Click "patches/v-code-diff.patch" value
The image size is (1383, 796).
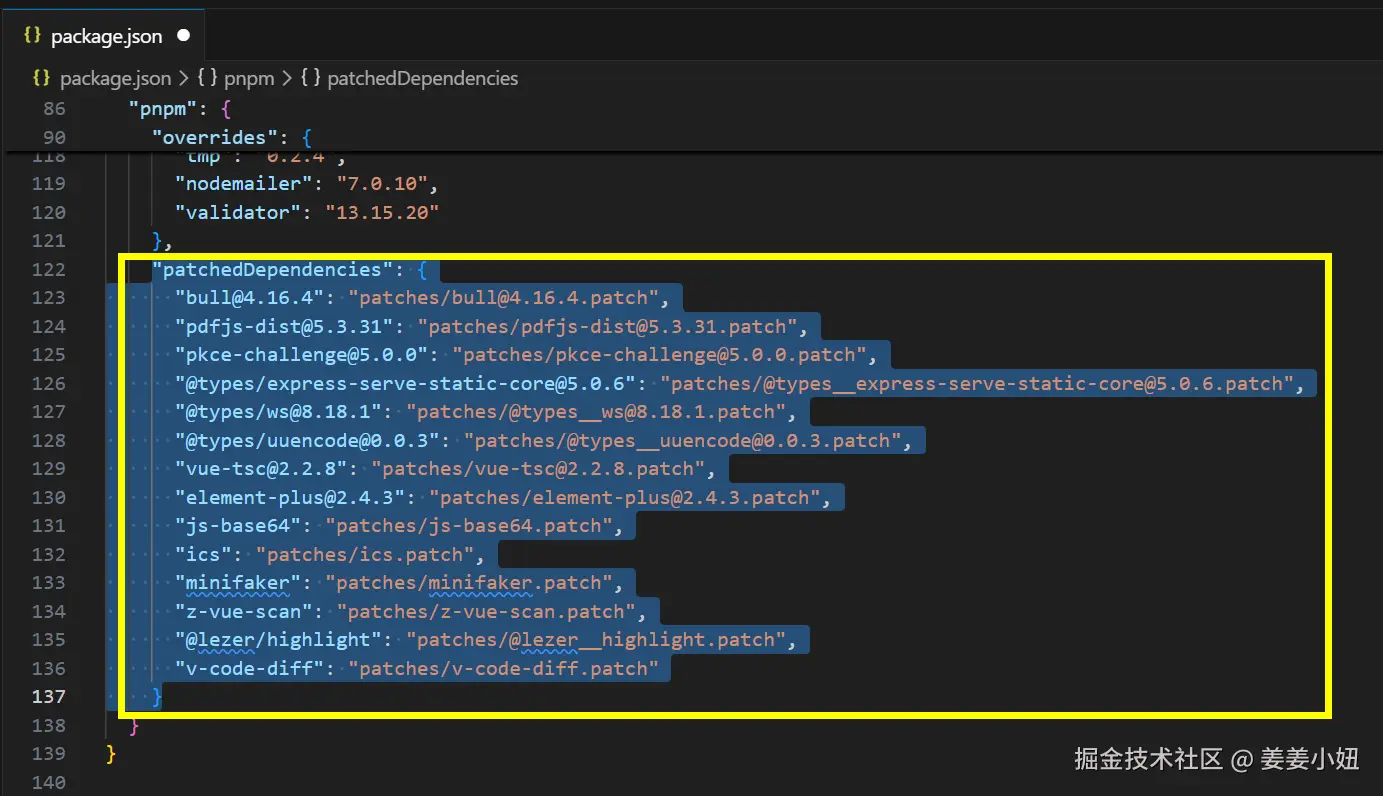[503, 668]
